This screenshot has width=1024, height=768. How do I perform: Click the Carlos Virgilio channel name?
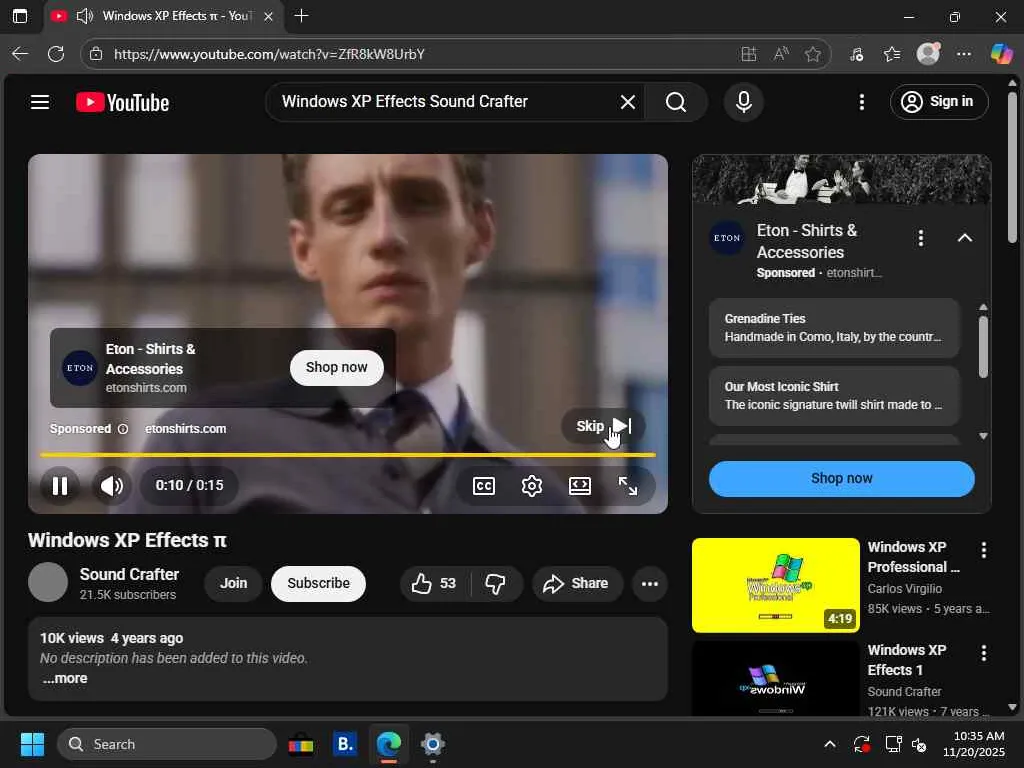coord(904,588)
